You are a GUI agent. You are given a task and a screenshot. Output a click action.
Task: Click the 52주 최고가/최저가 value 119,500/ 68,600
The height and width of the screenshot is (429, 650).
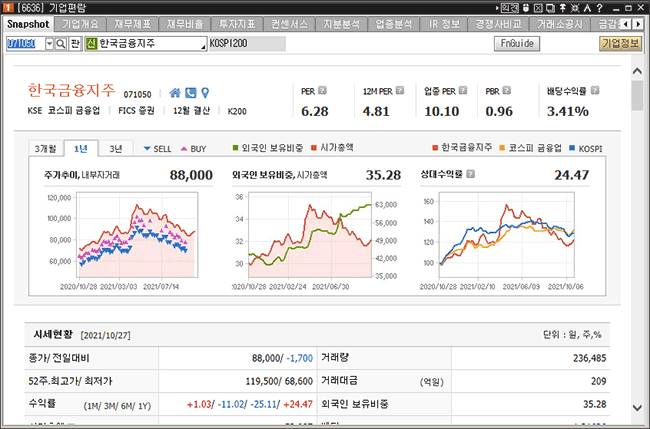pyautogui.click(x=279, y=381)
